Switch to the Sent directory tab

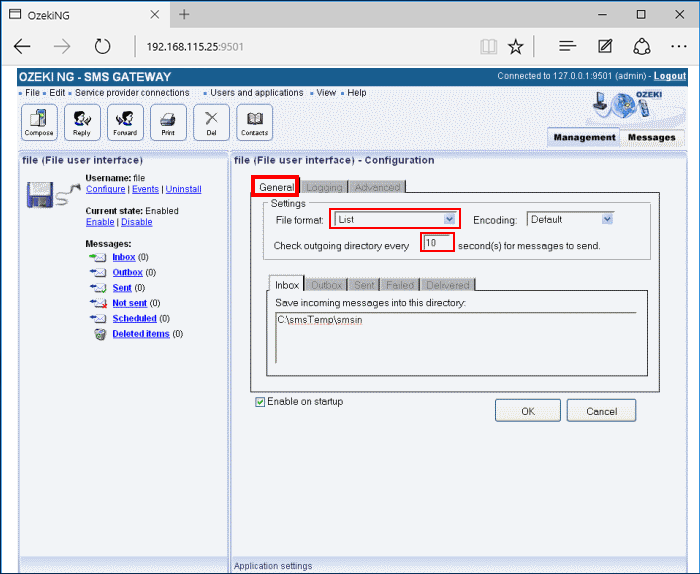point(364,285)
